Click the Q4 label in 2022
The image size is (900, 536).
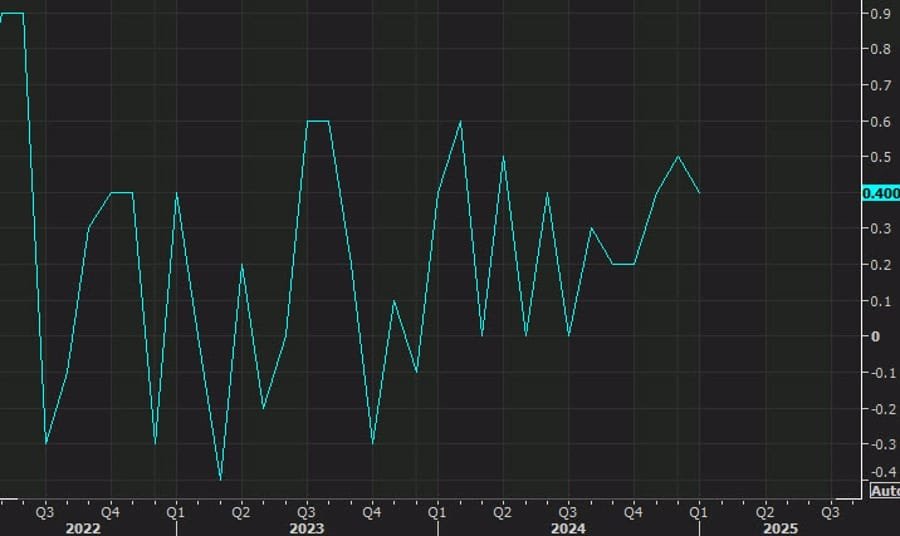110,511
